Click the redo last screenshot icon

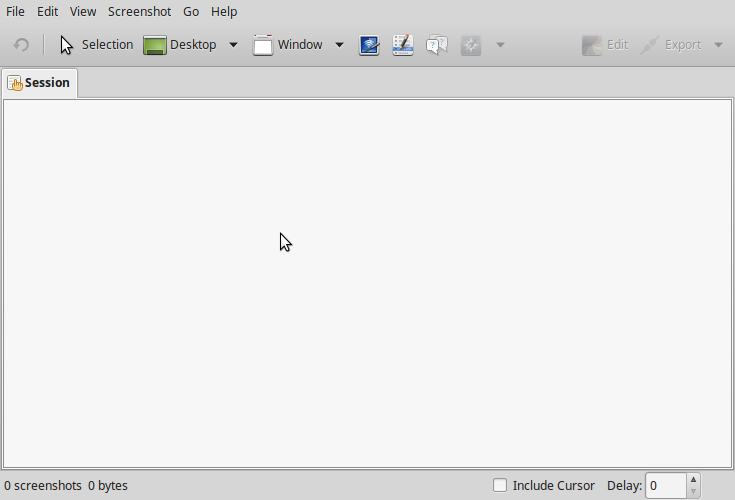click(x=21, y=45)
